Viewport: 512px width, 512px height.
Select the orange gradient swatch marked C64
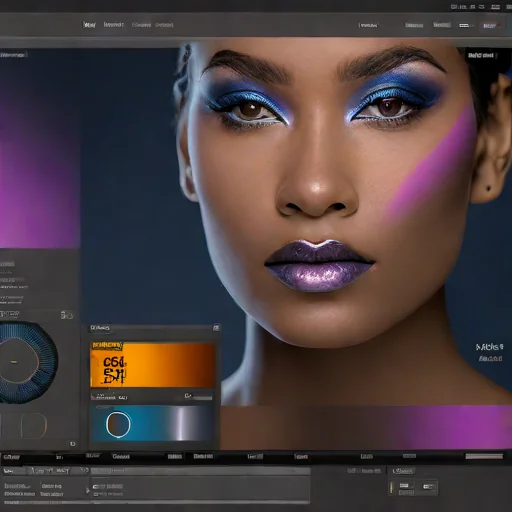(x=153, y=365)
